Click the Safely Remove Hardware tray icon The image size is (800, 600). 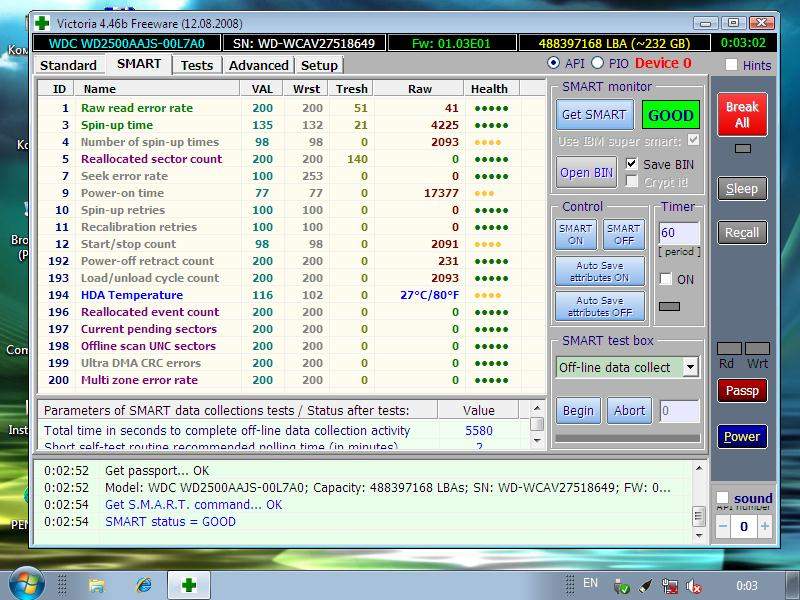[x=621, y=587]
